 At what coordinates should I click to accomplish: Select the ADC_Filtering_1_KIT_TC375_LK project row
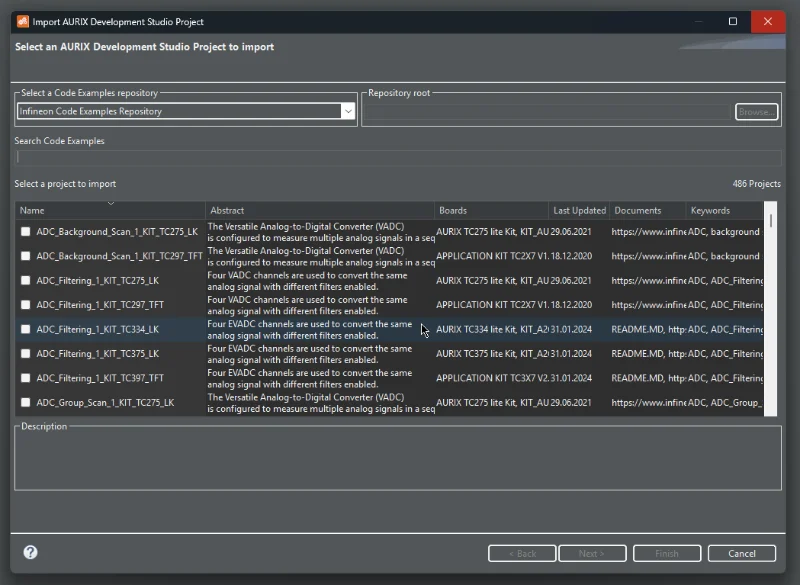[x=97, y=354]
